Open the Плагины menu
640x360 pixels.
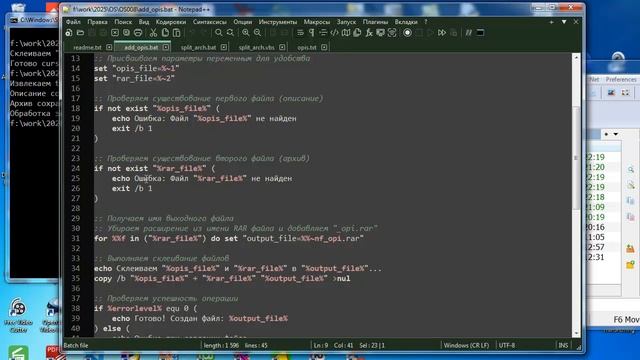375,22
